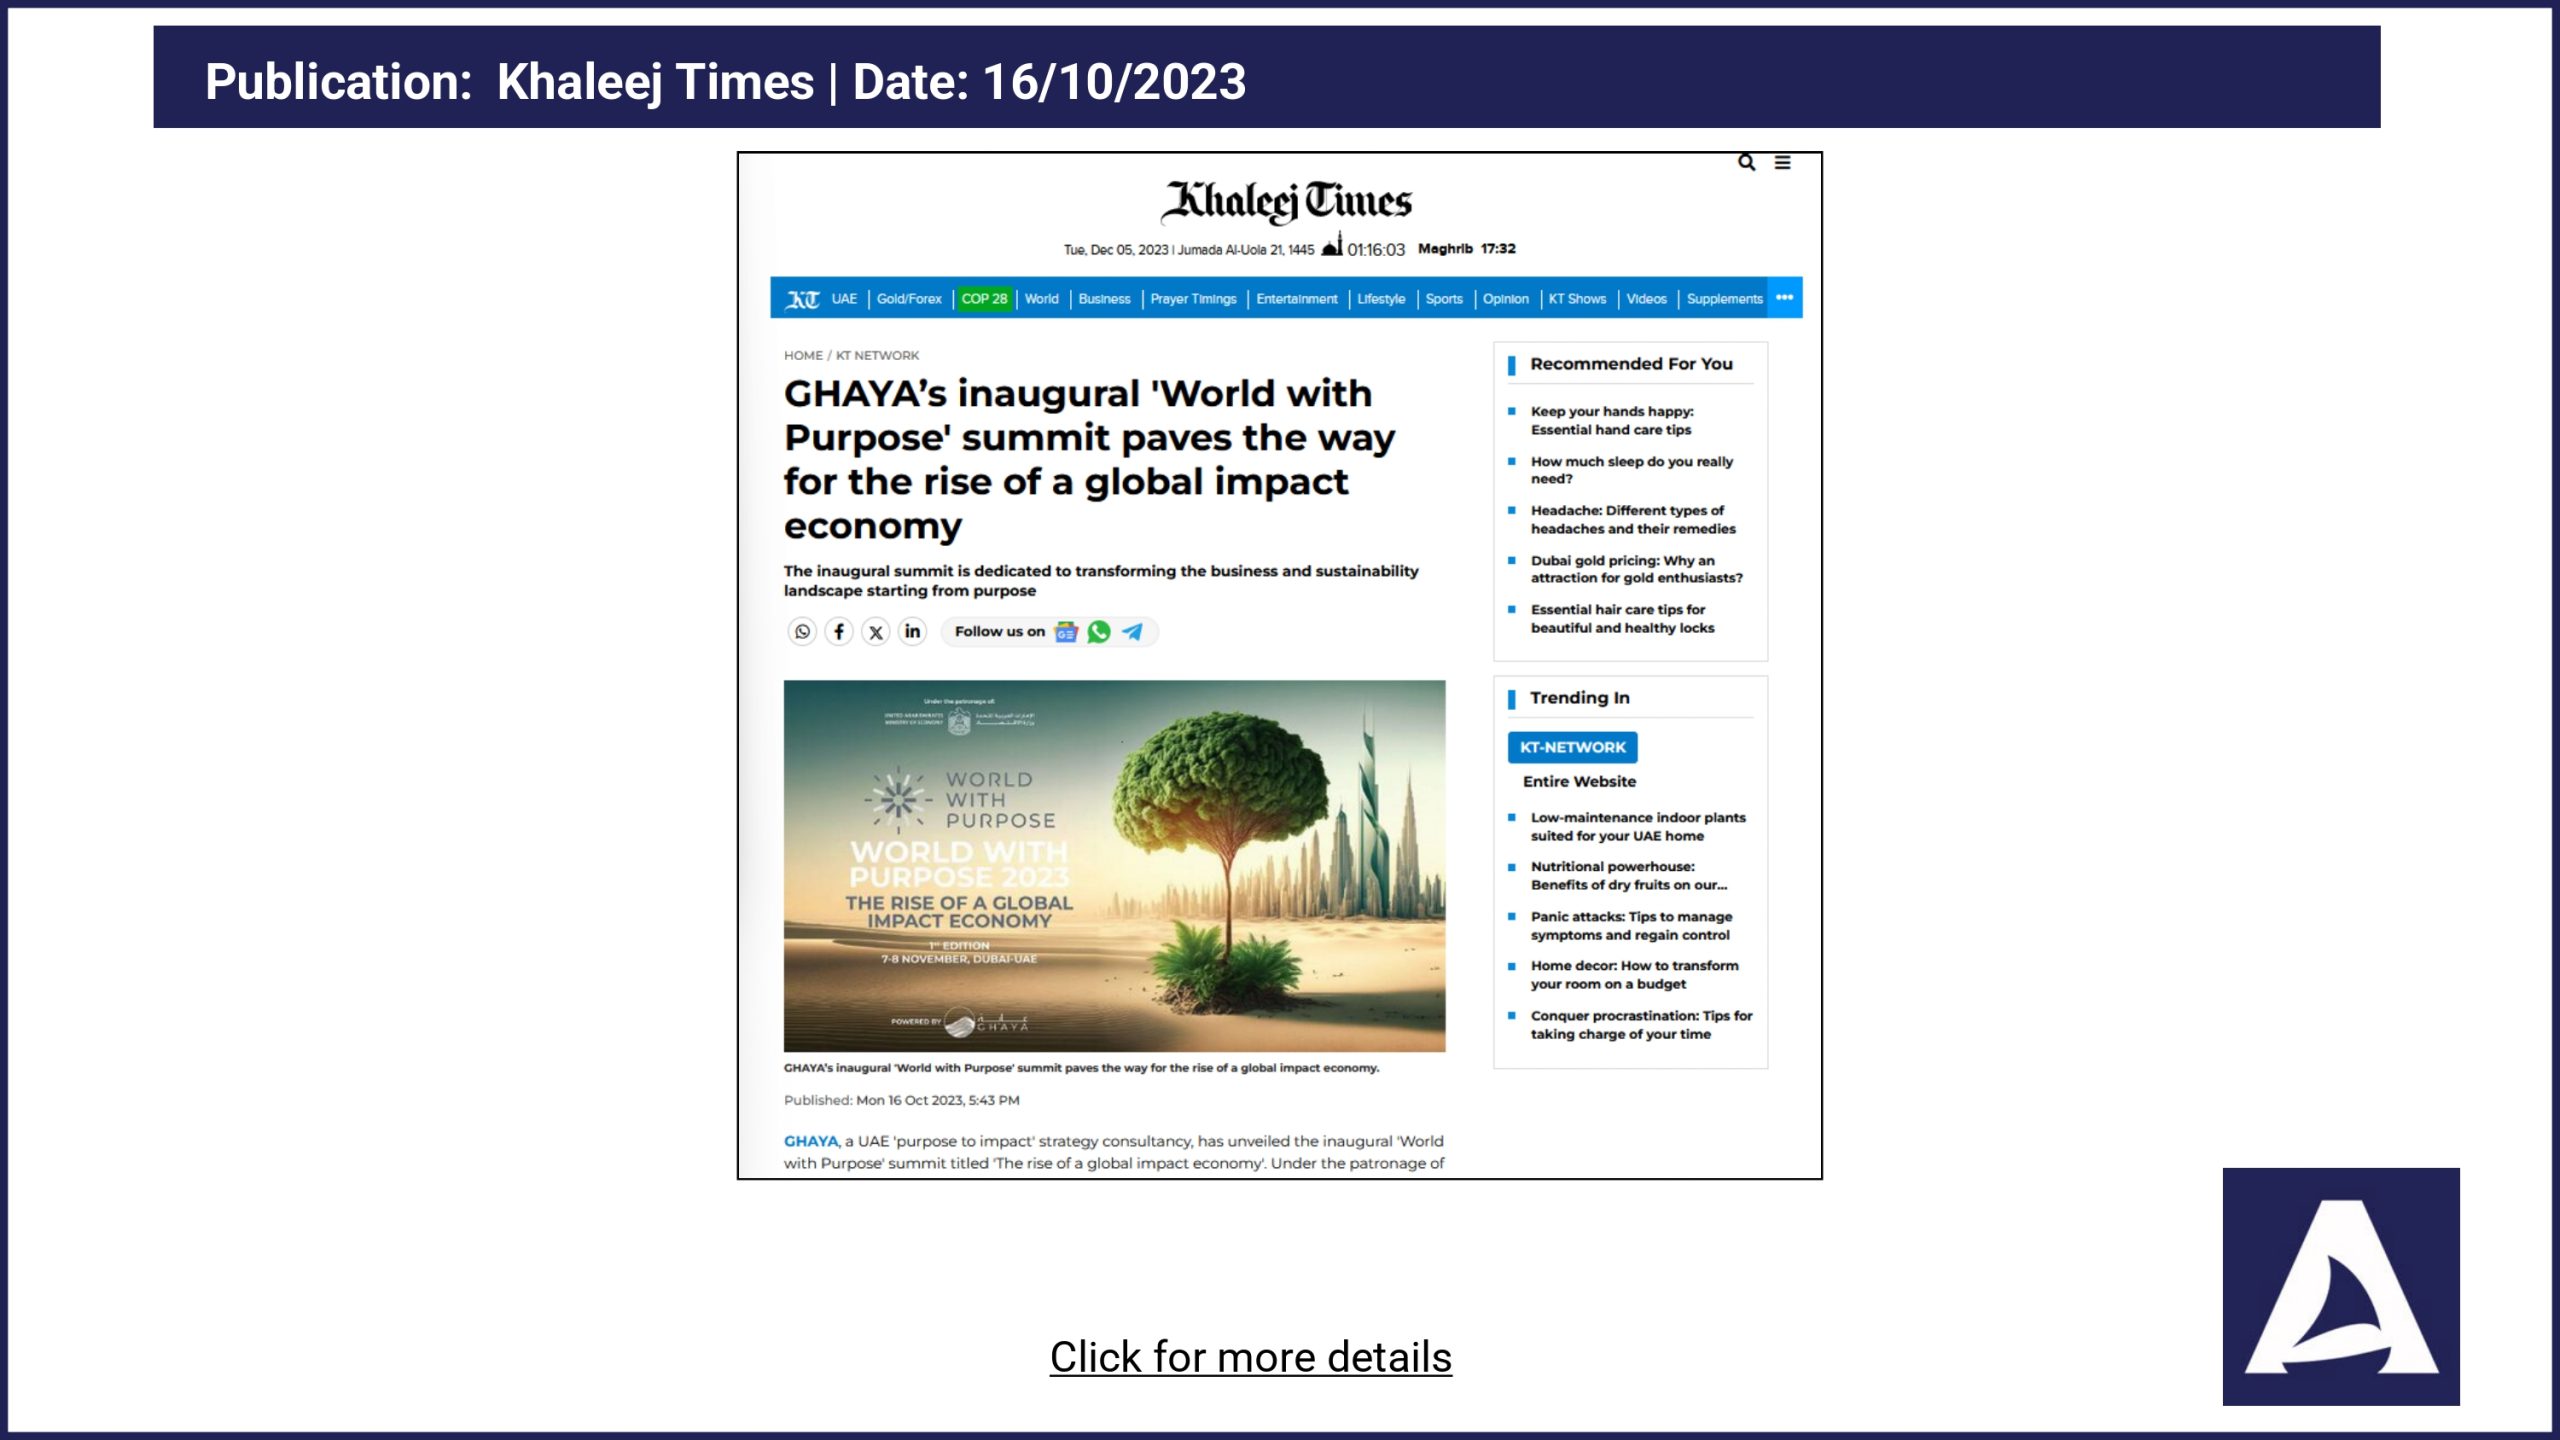The height and width of the screenshot is (1440, 2560).
Task: Click the 'Trending In' heading
Action: click(1579, 698)
